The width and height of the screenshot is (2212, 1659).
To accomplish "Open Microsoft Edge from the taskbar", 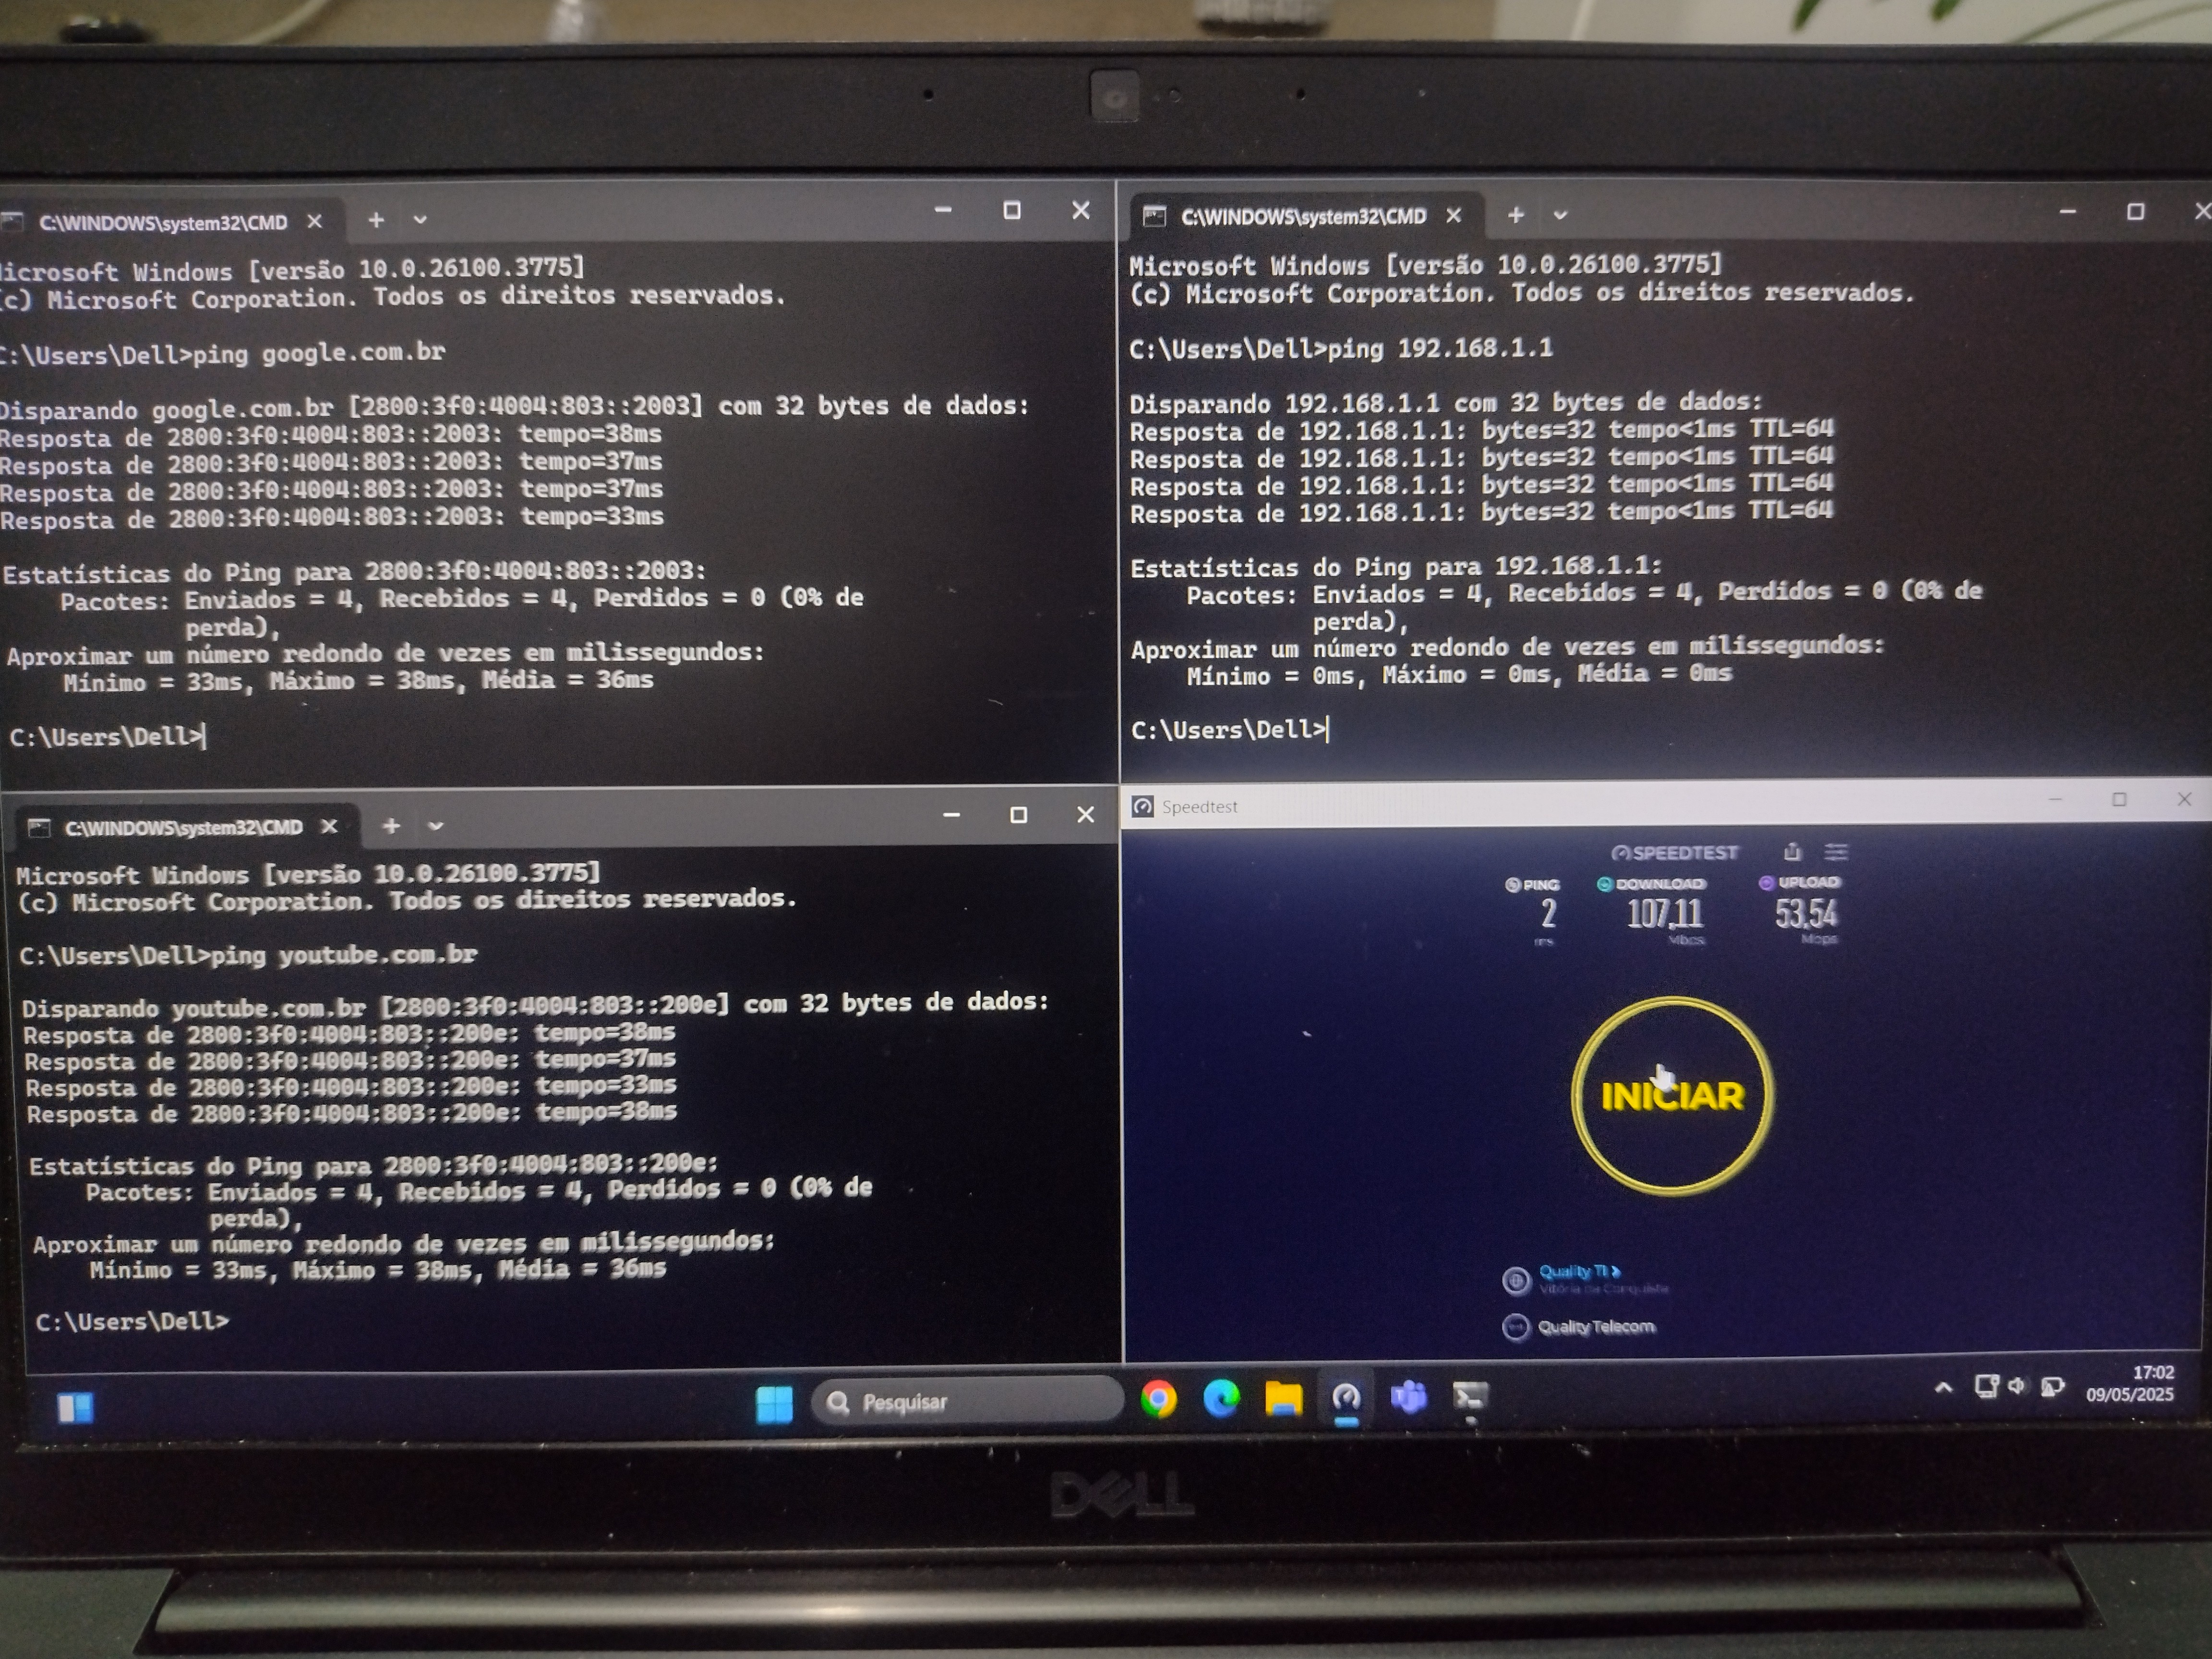I will (x=1221, y=1398).
